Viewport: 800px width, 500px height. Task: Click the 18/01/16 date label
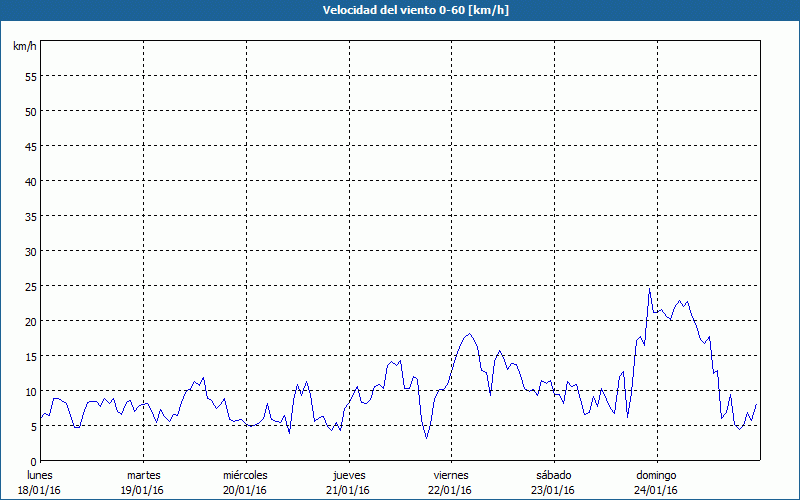[x=40, y=490]
